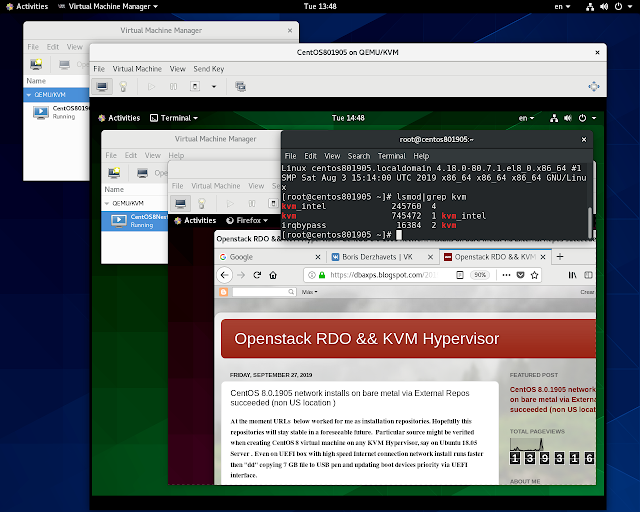Viewport: 640px width, 512px height.
Task: Click the shut down VM power icon
Action: coord(195,87)
